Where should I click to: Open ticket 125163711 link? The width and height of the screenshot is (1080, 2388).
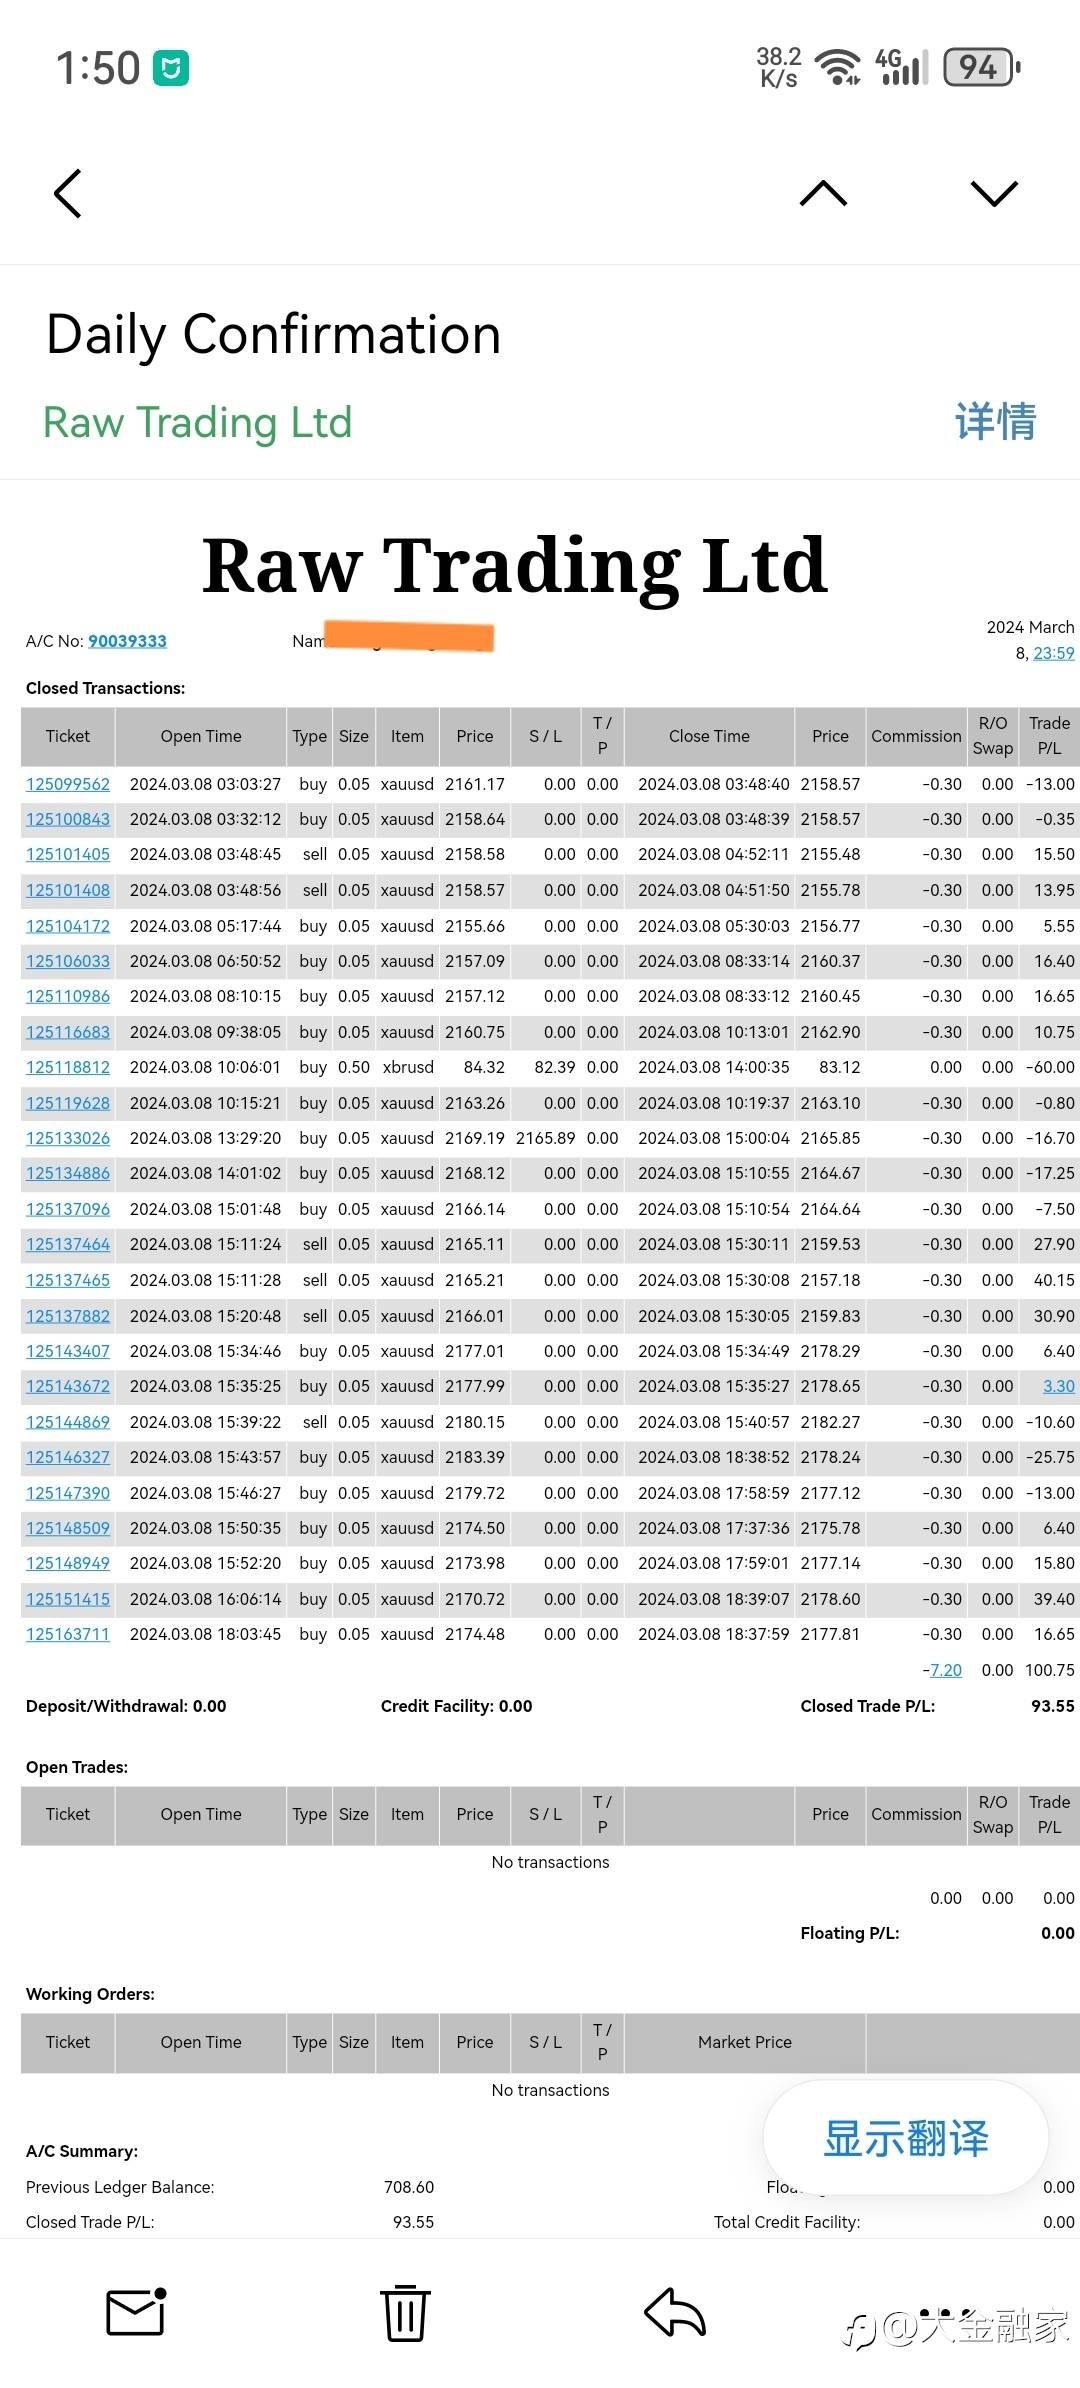coord(68,1634)
